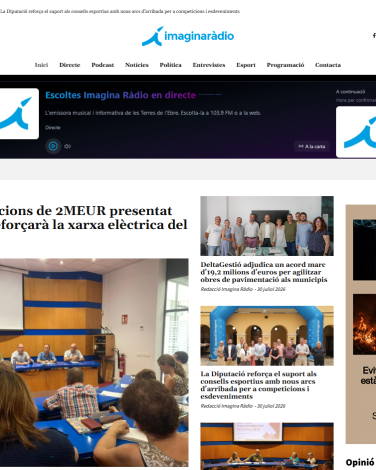Click the emissora musical description text

click(153, 113)
